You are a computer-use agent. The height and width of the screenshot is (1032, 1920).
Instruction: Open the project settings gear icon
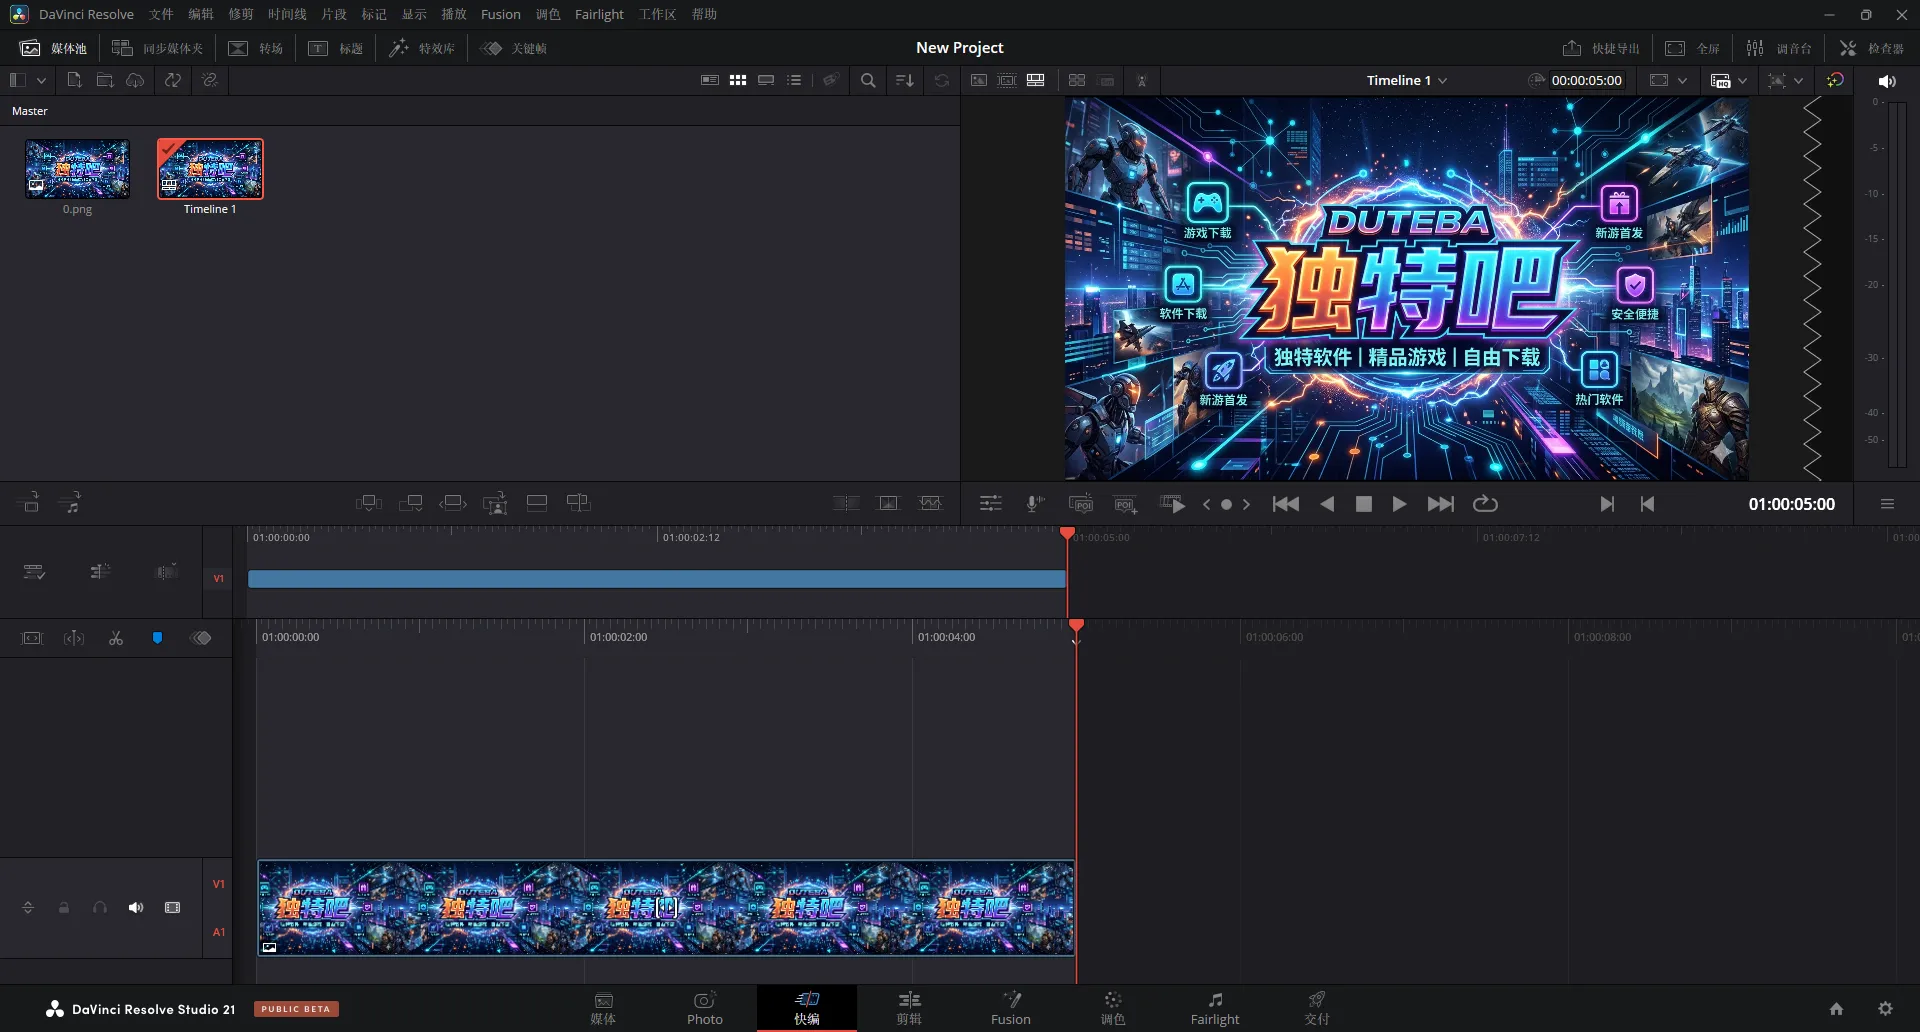(x=1885, y=1008)
